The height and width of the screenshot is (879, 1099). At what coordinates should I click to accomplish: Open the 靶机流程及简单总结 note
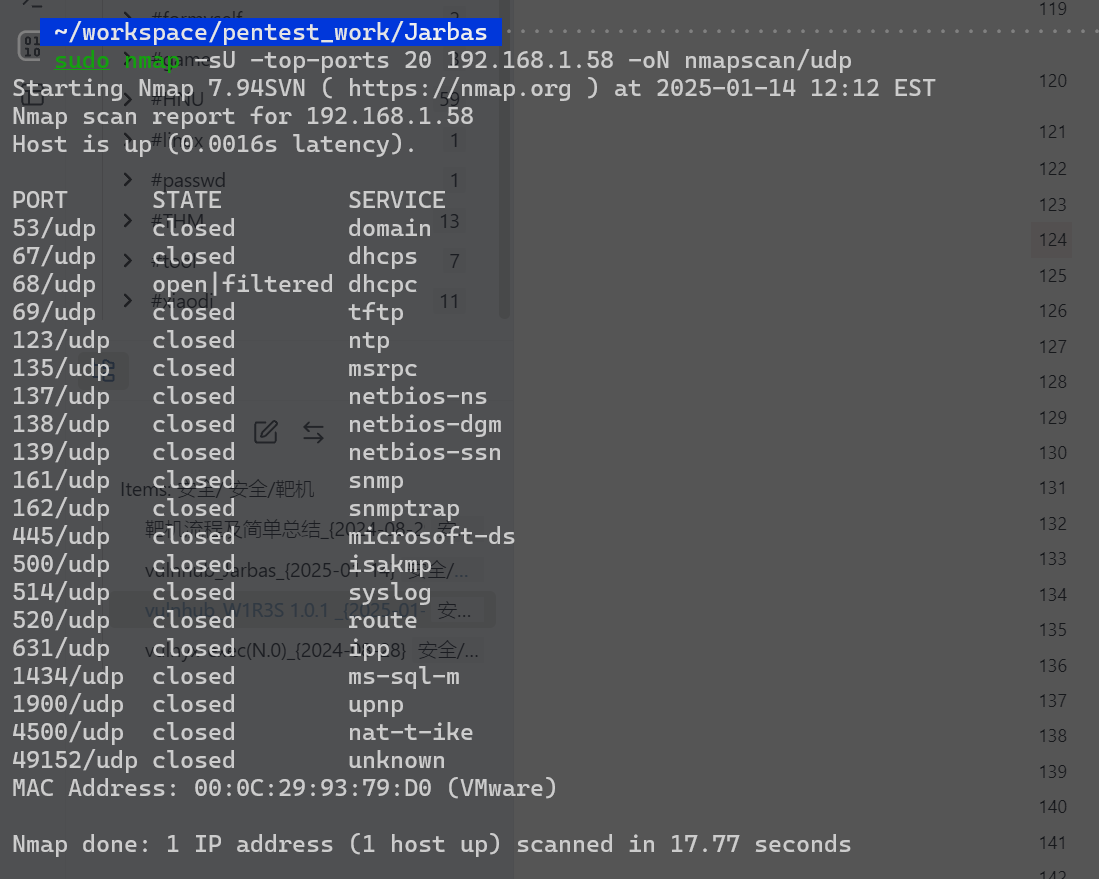(302, 529)
